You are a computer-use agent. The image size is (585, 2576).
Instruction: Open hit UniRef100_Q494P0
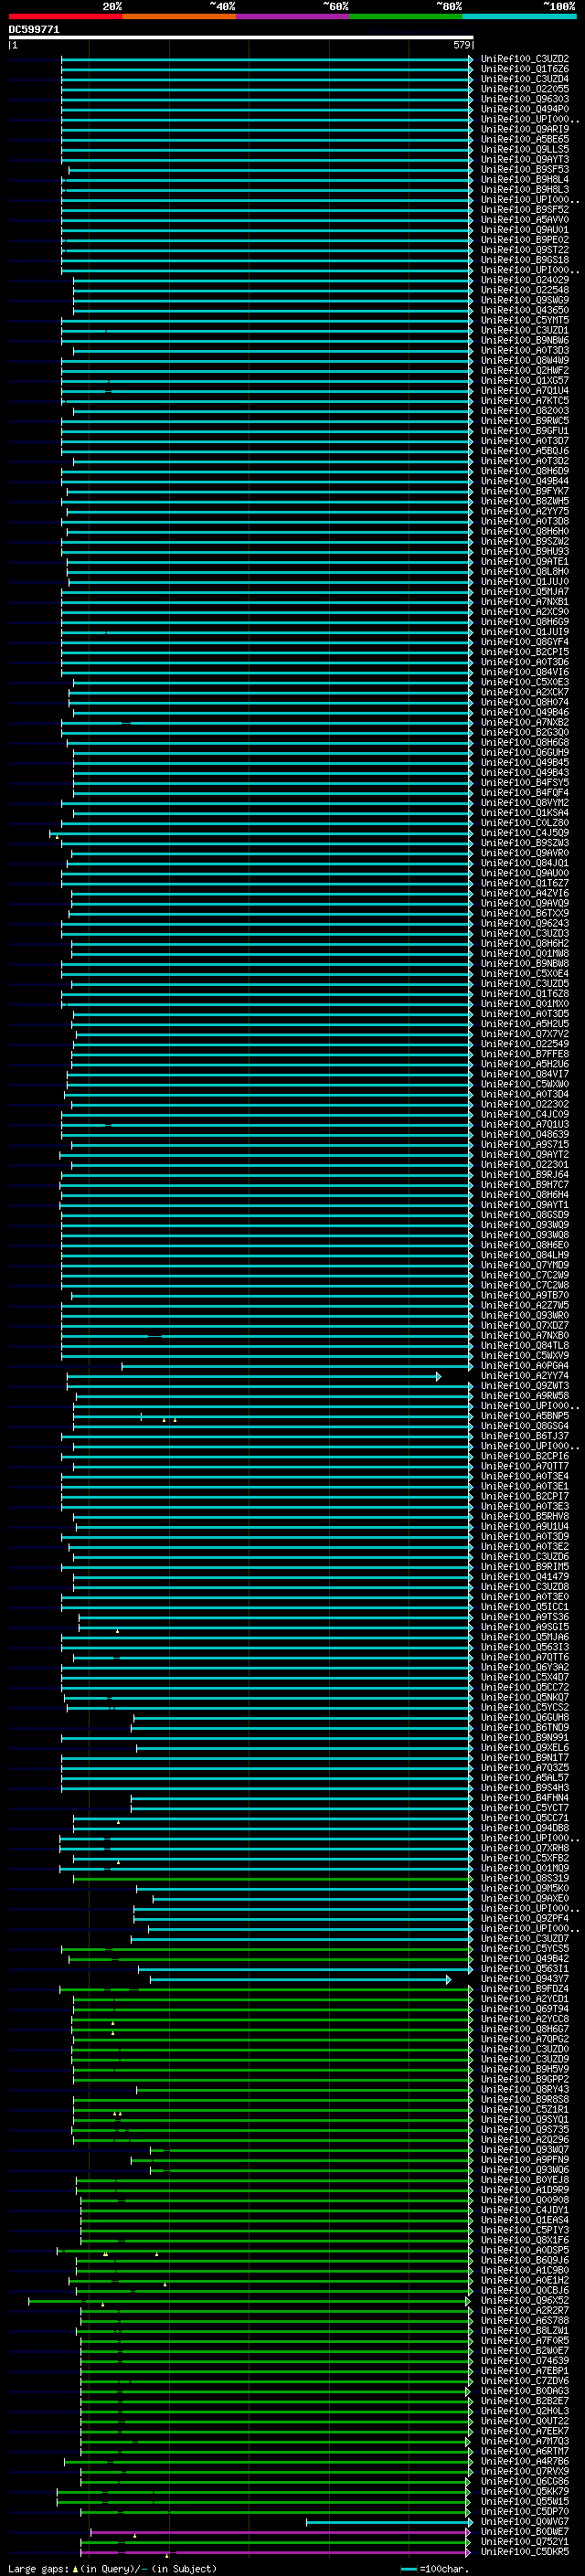[524, 109]
